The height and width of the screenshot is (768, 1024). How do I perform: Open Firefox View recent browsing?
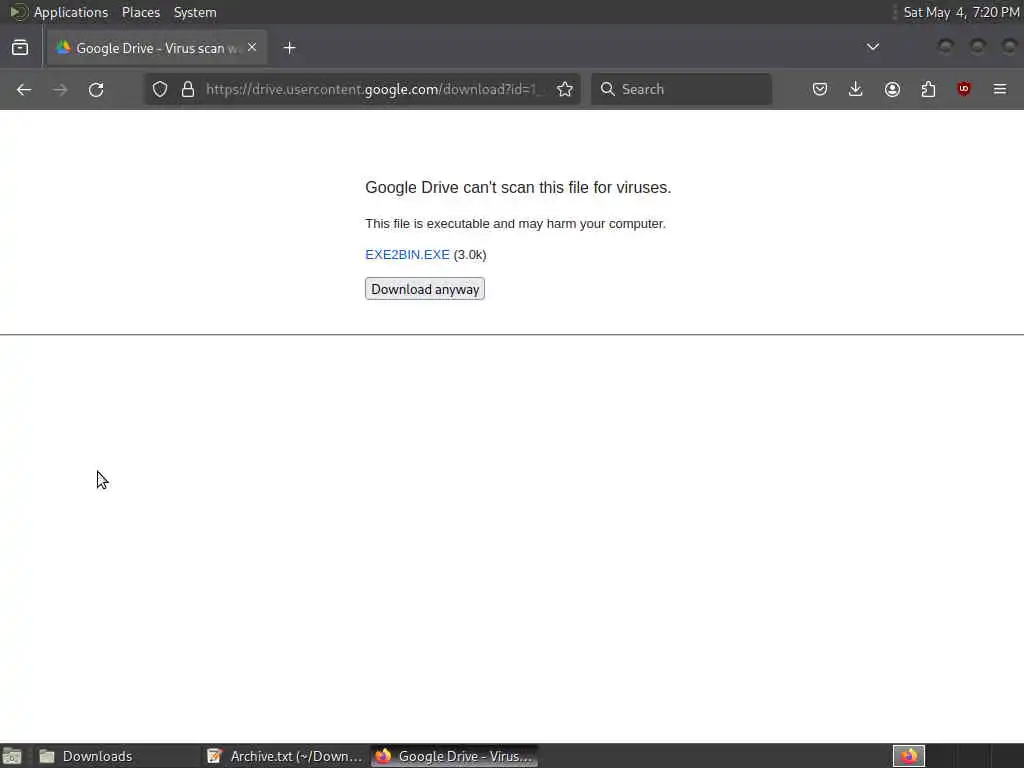20,48
